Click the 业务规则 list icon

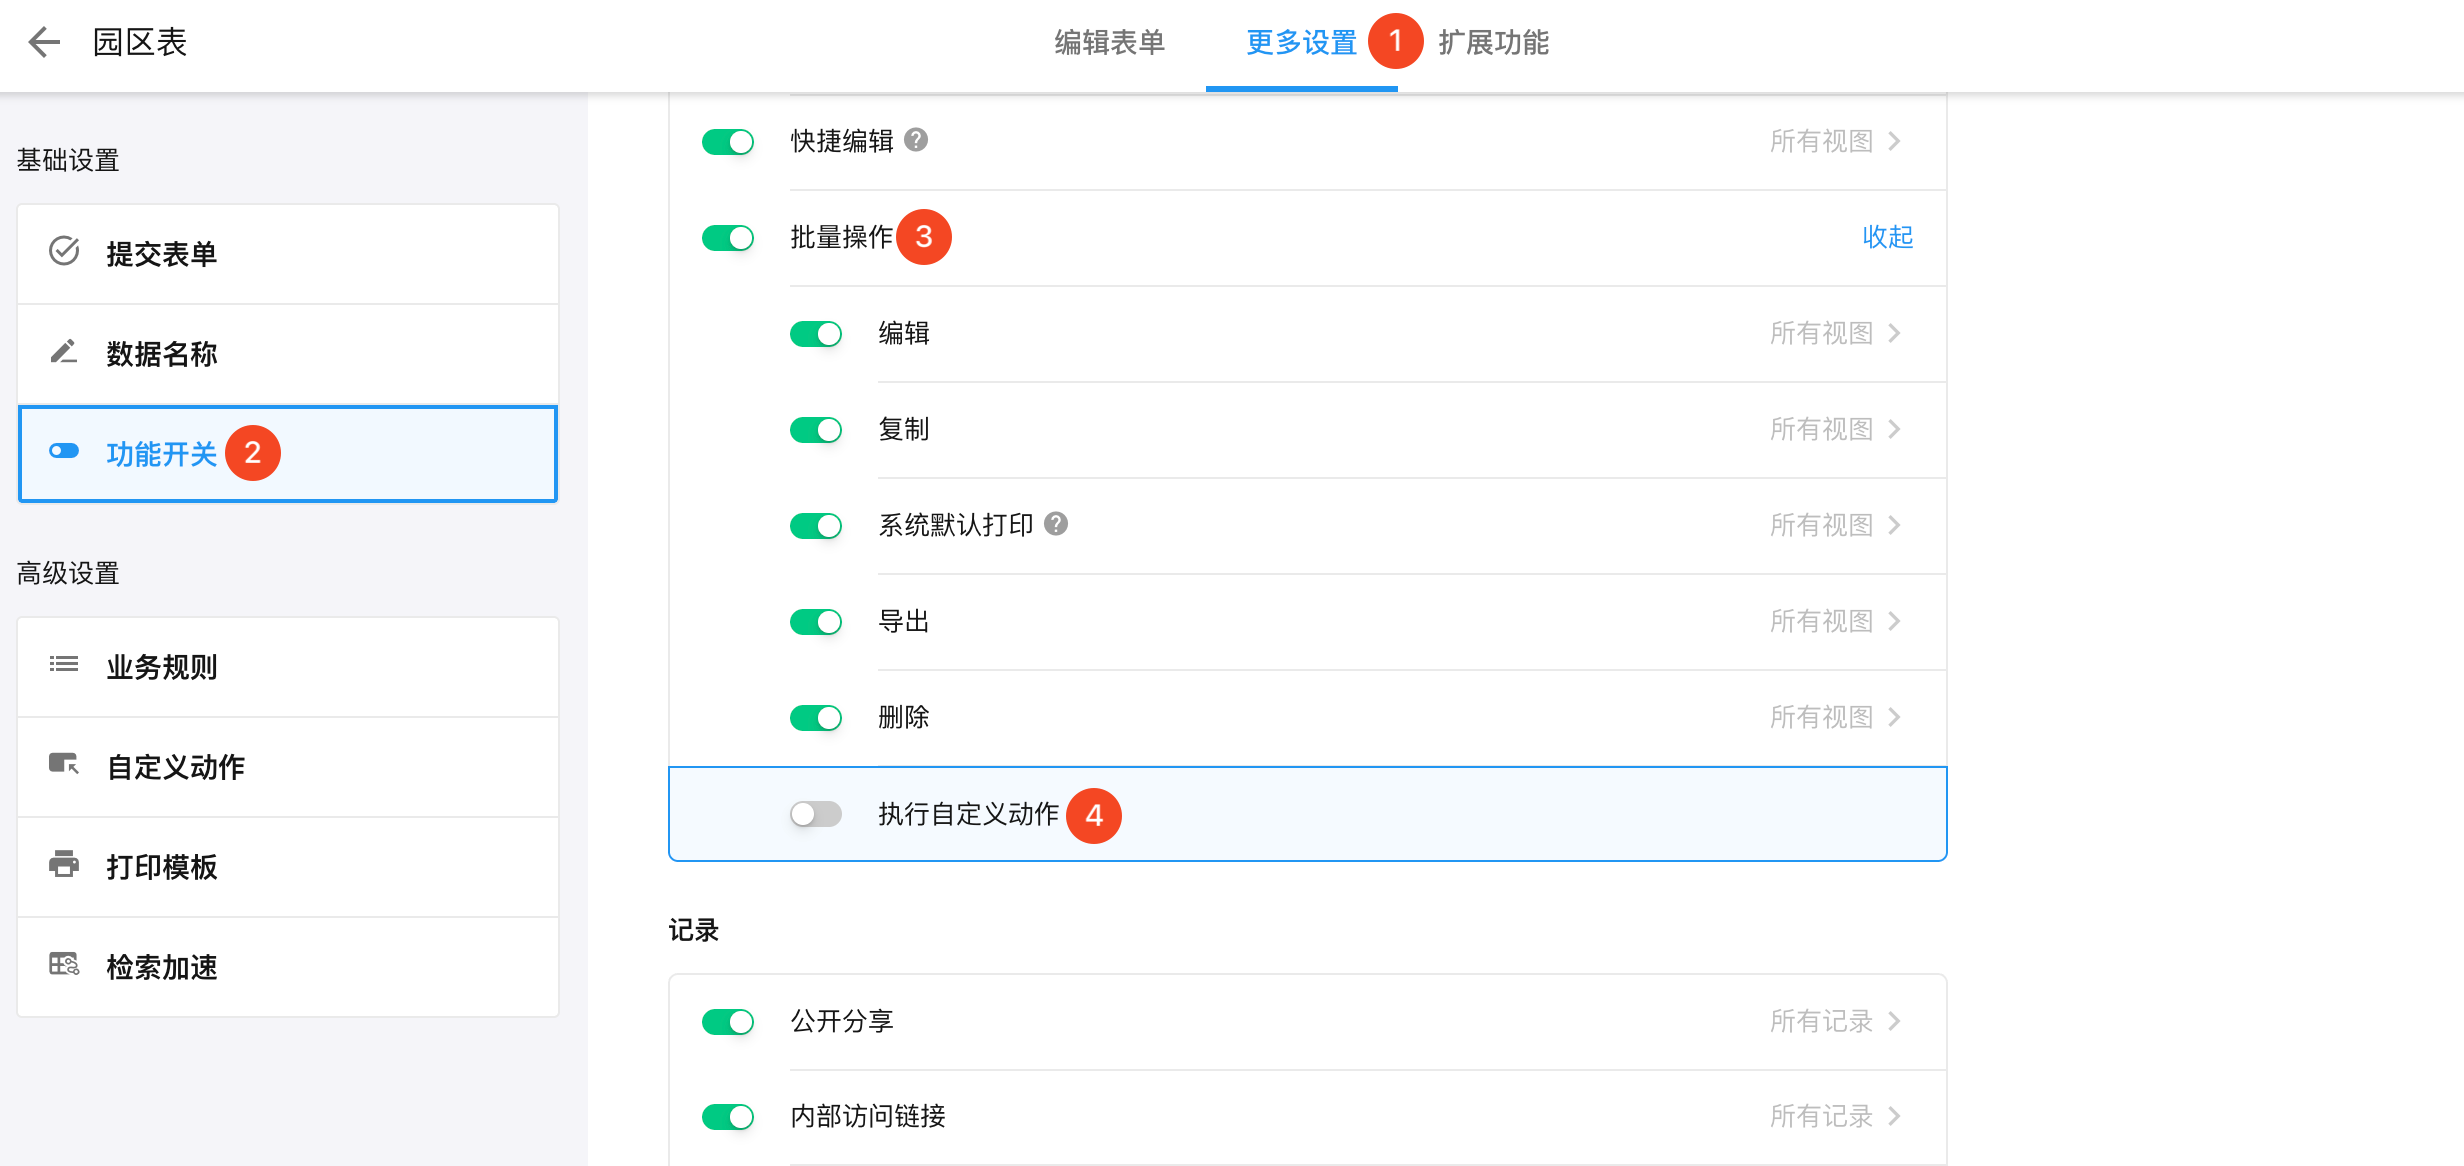(x=64, y=664)
